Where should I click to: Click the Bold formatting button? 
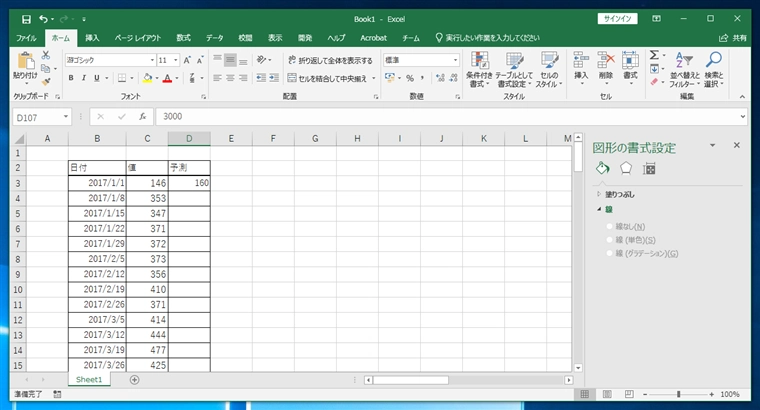(x=71, y=78)
